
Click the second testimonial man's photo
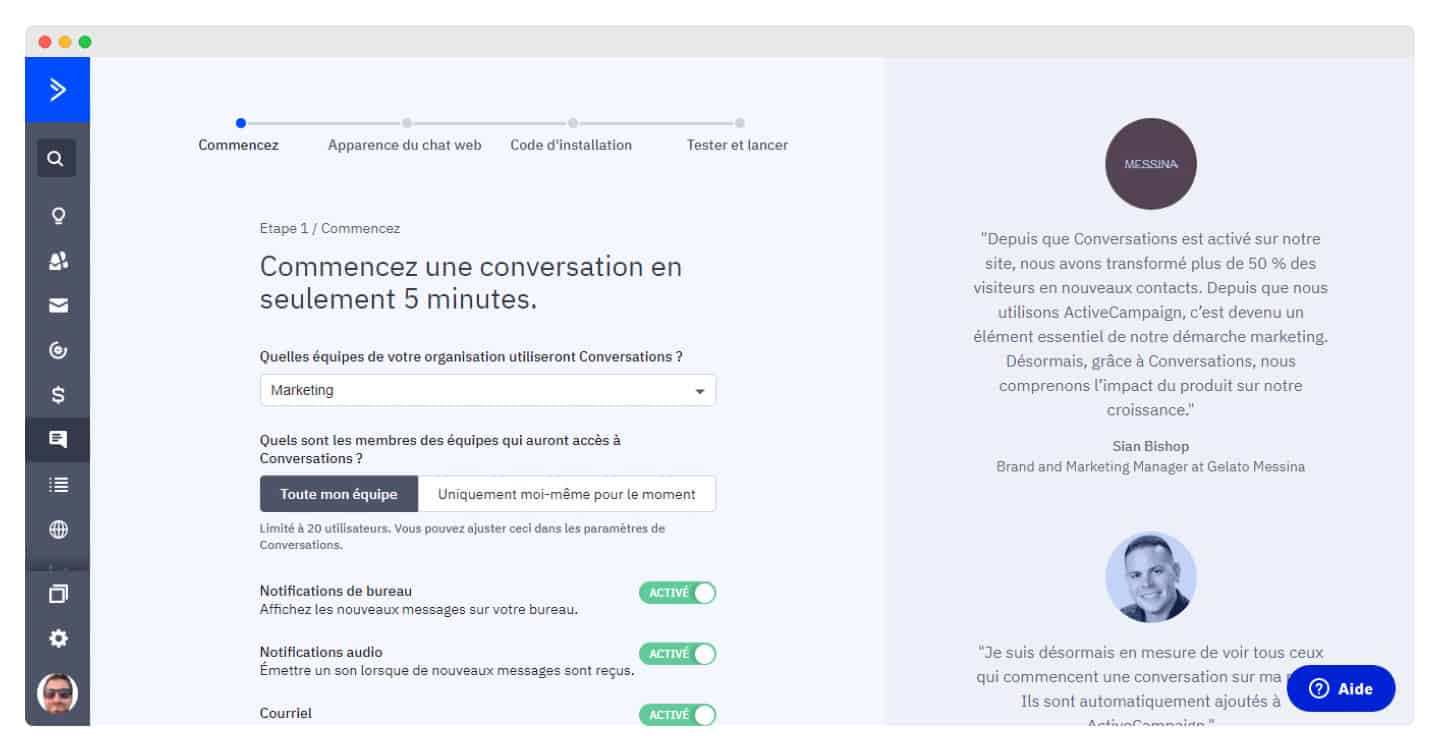coord(1150,577)
